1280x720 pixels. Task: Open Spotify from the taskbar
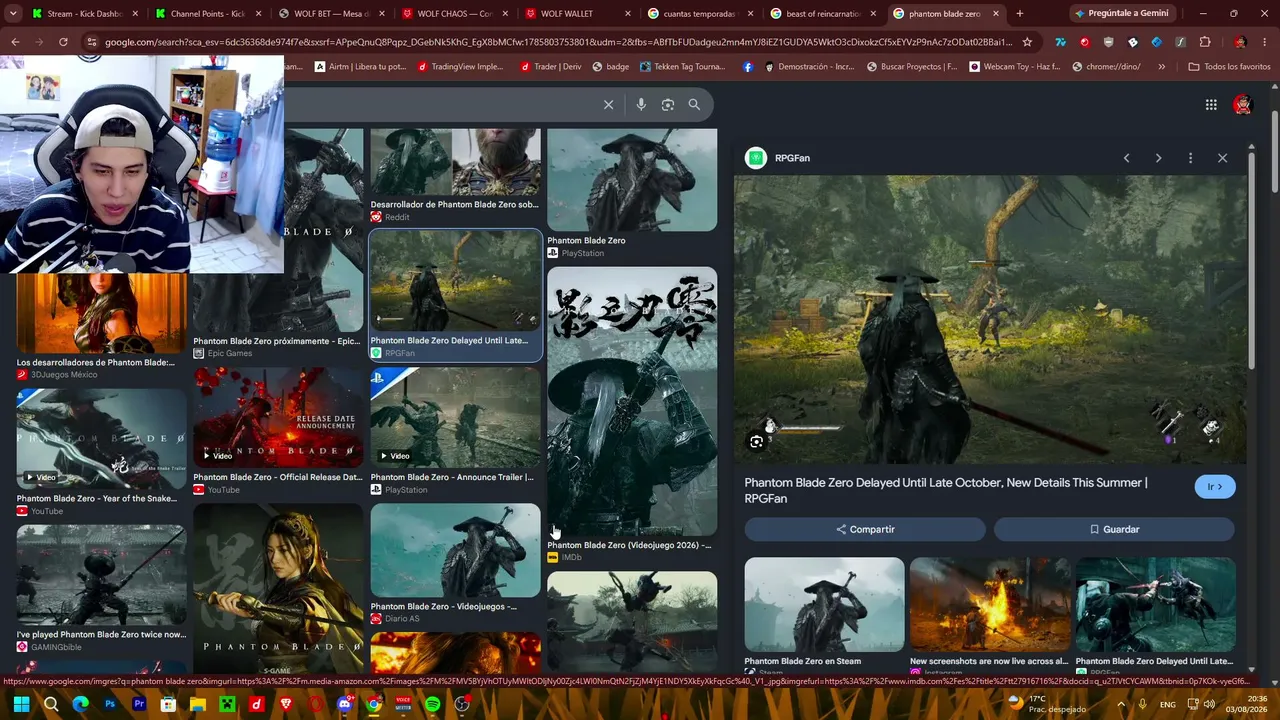[432, 704]
